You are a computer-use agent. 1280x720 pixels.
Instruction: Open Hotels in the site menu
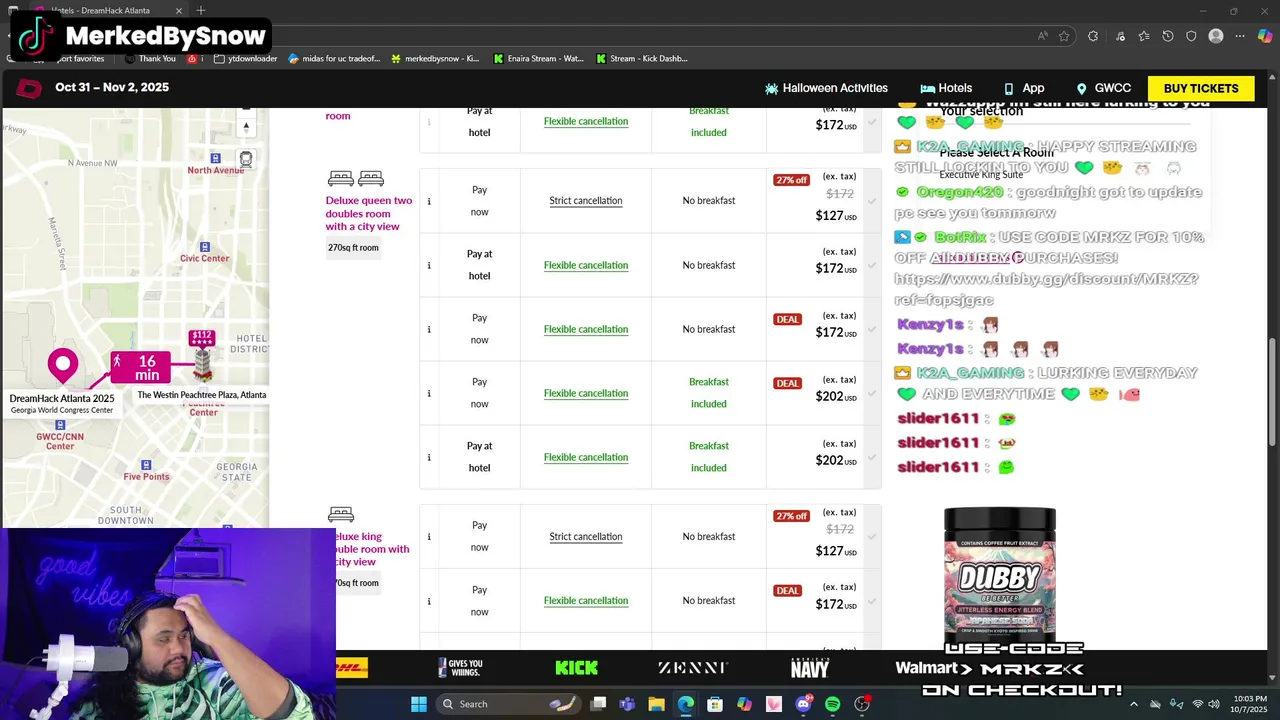tap(946, 88)
